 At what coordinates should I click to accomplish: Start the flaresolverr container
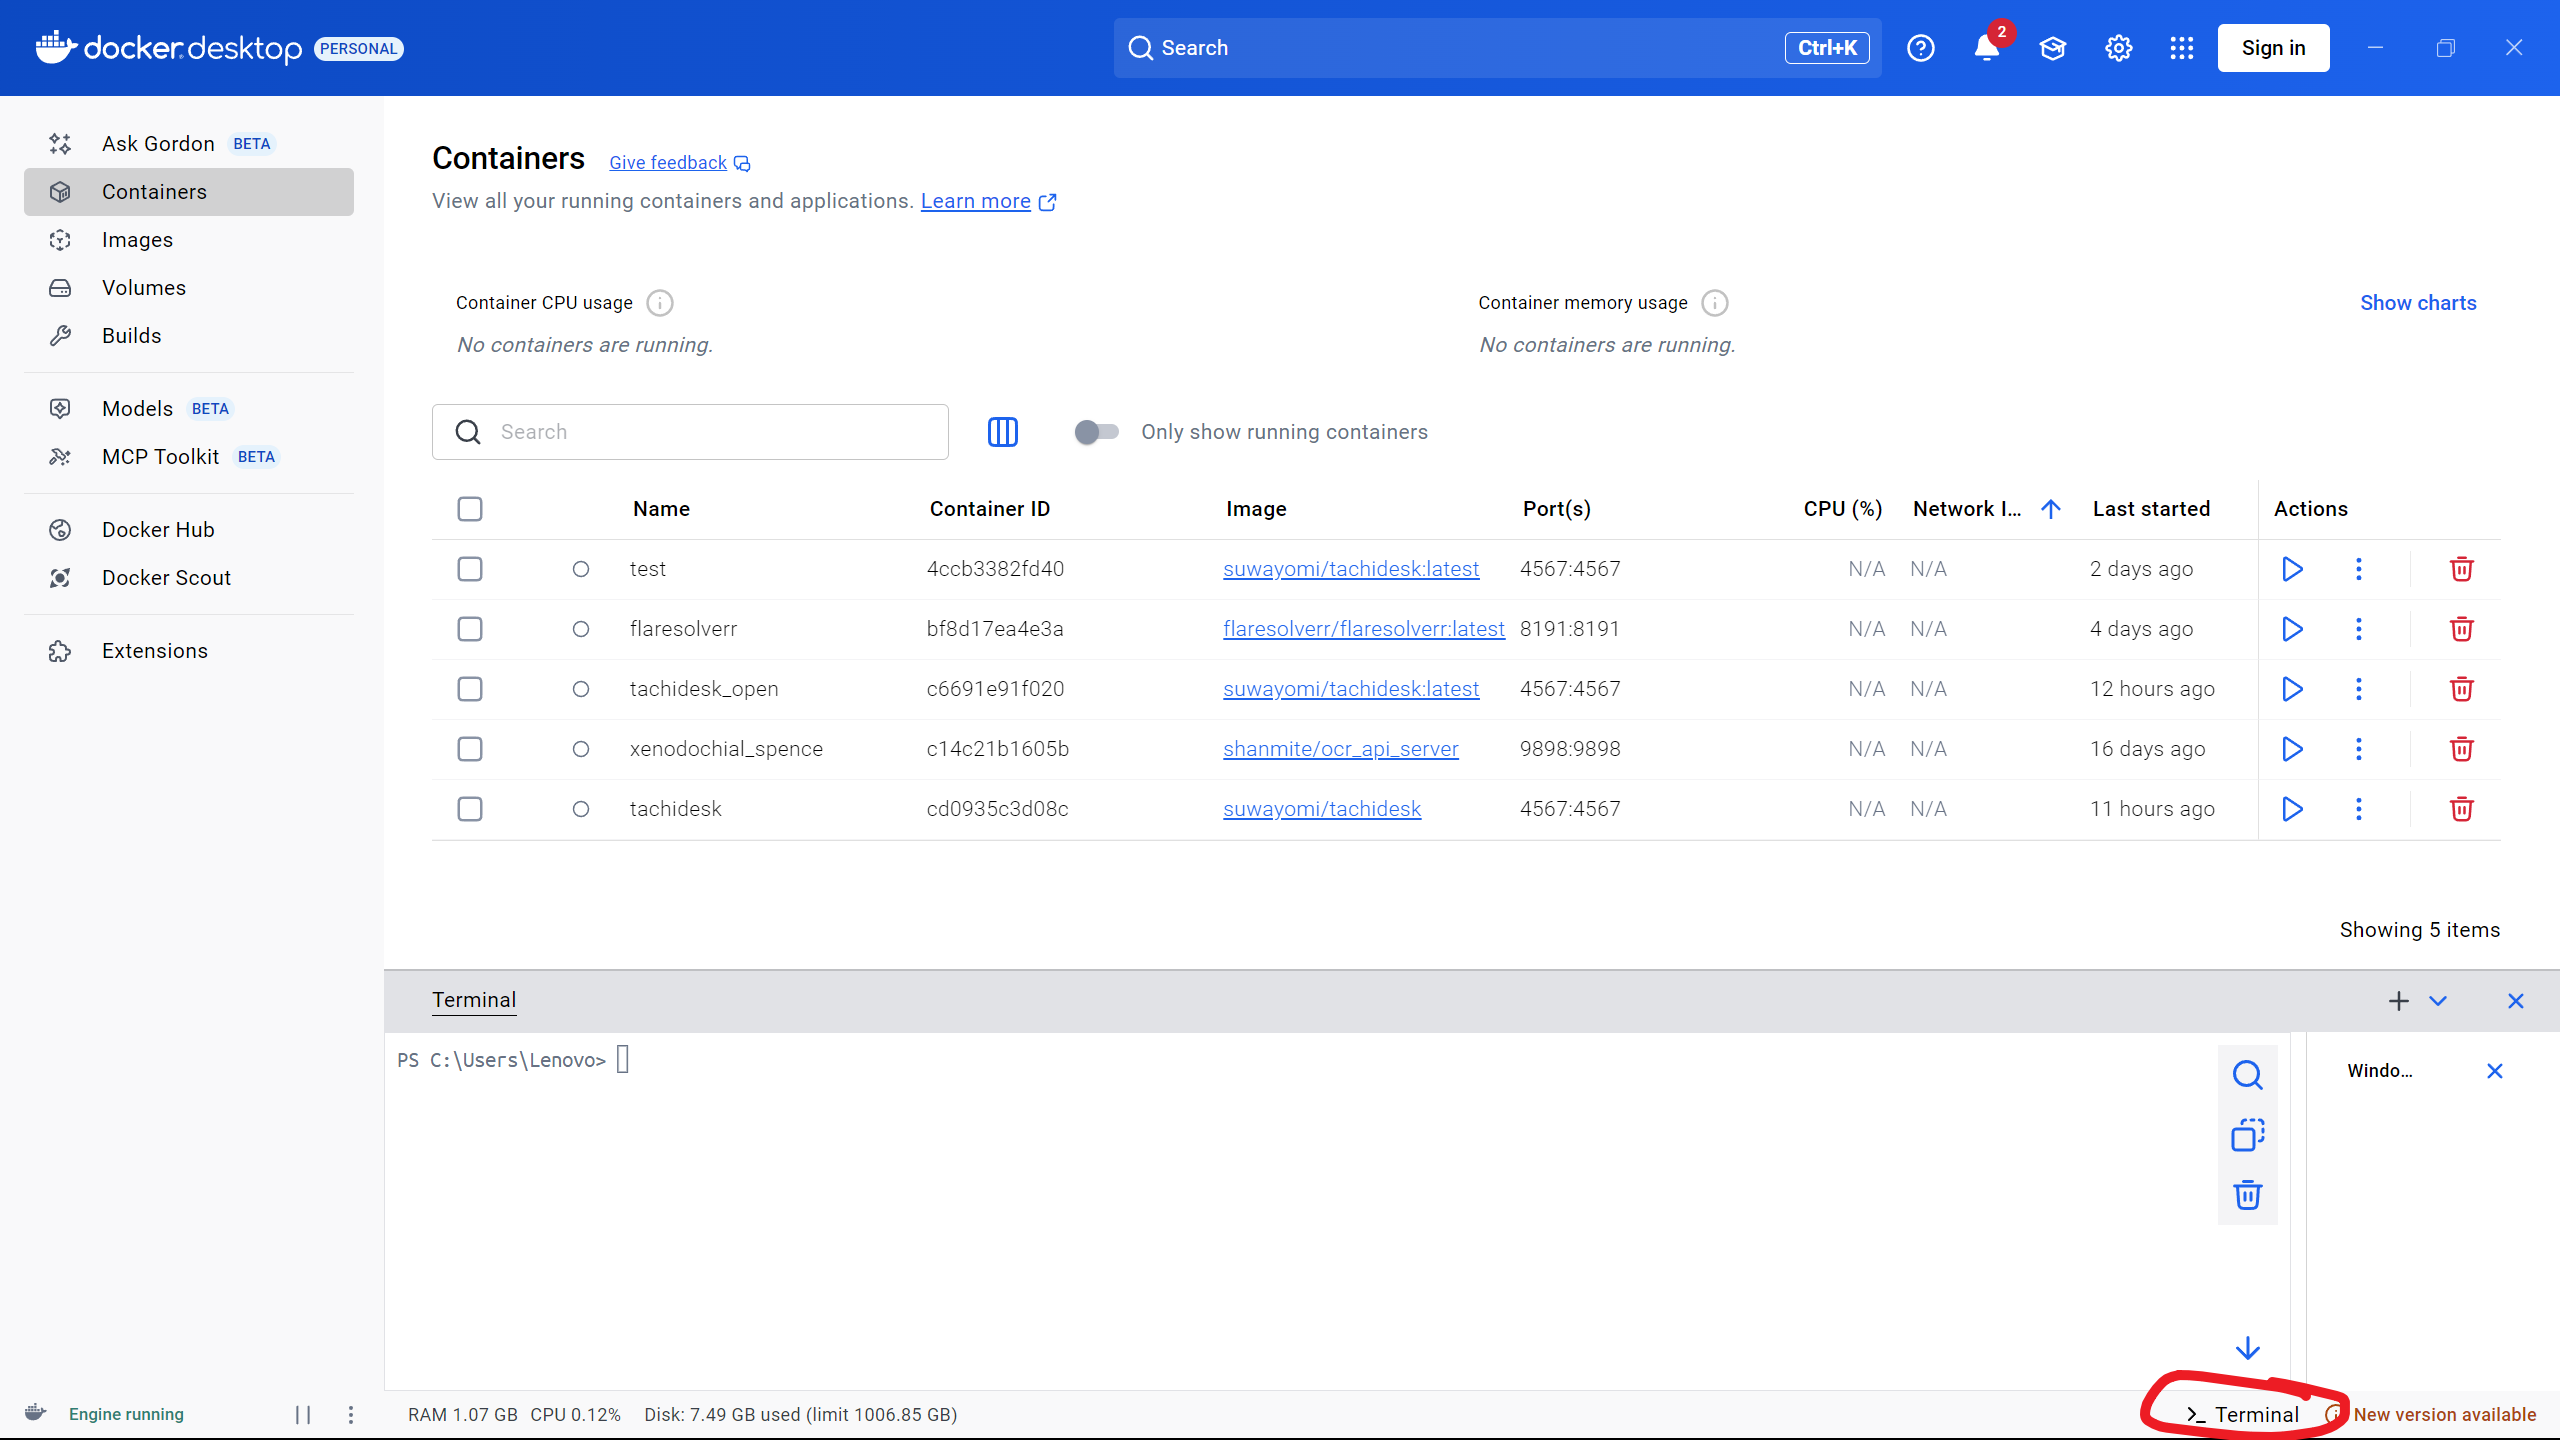tap(2292, 629)
